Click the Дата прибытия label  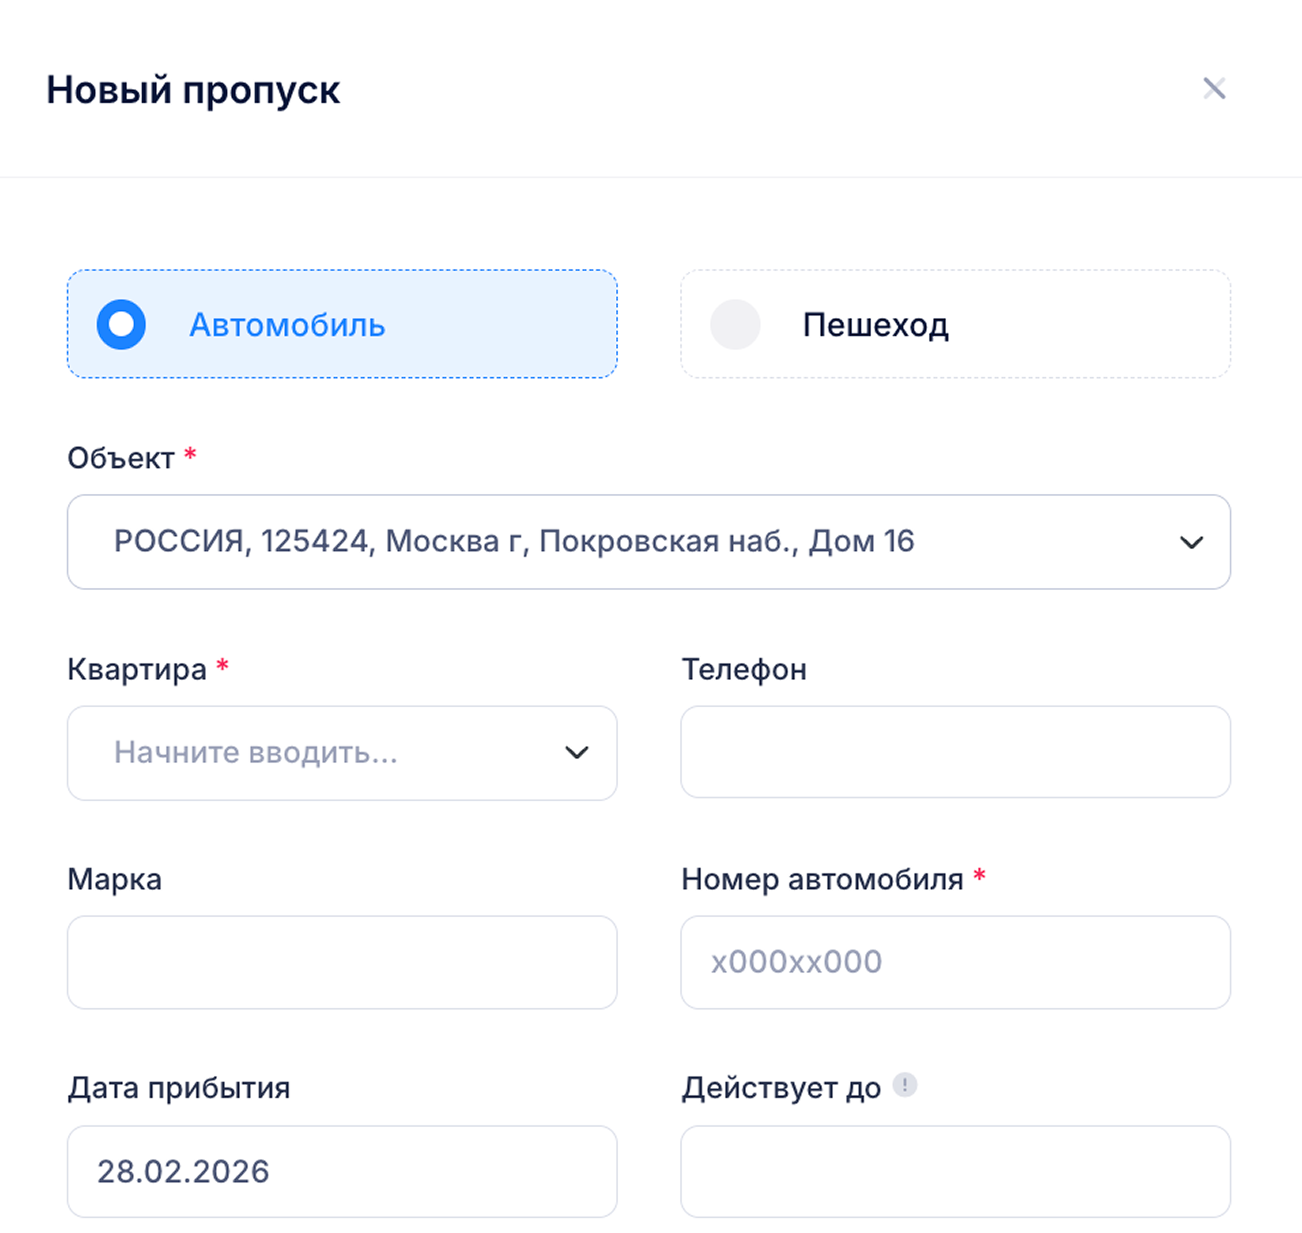click(x=179, y=1088)
